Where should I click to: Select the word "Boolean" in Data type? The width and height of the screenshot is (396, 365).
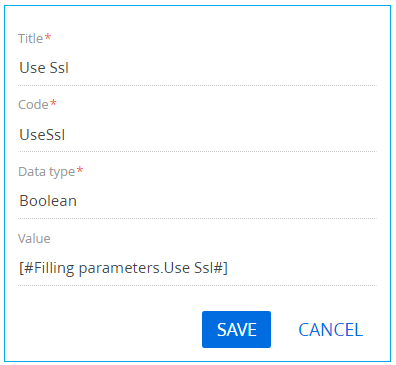point(48,201)
